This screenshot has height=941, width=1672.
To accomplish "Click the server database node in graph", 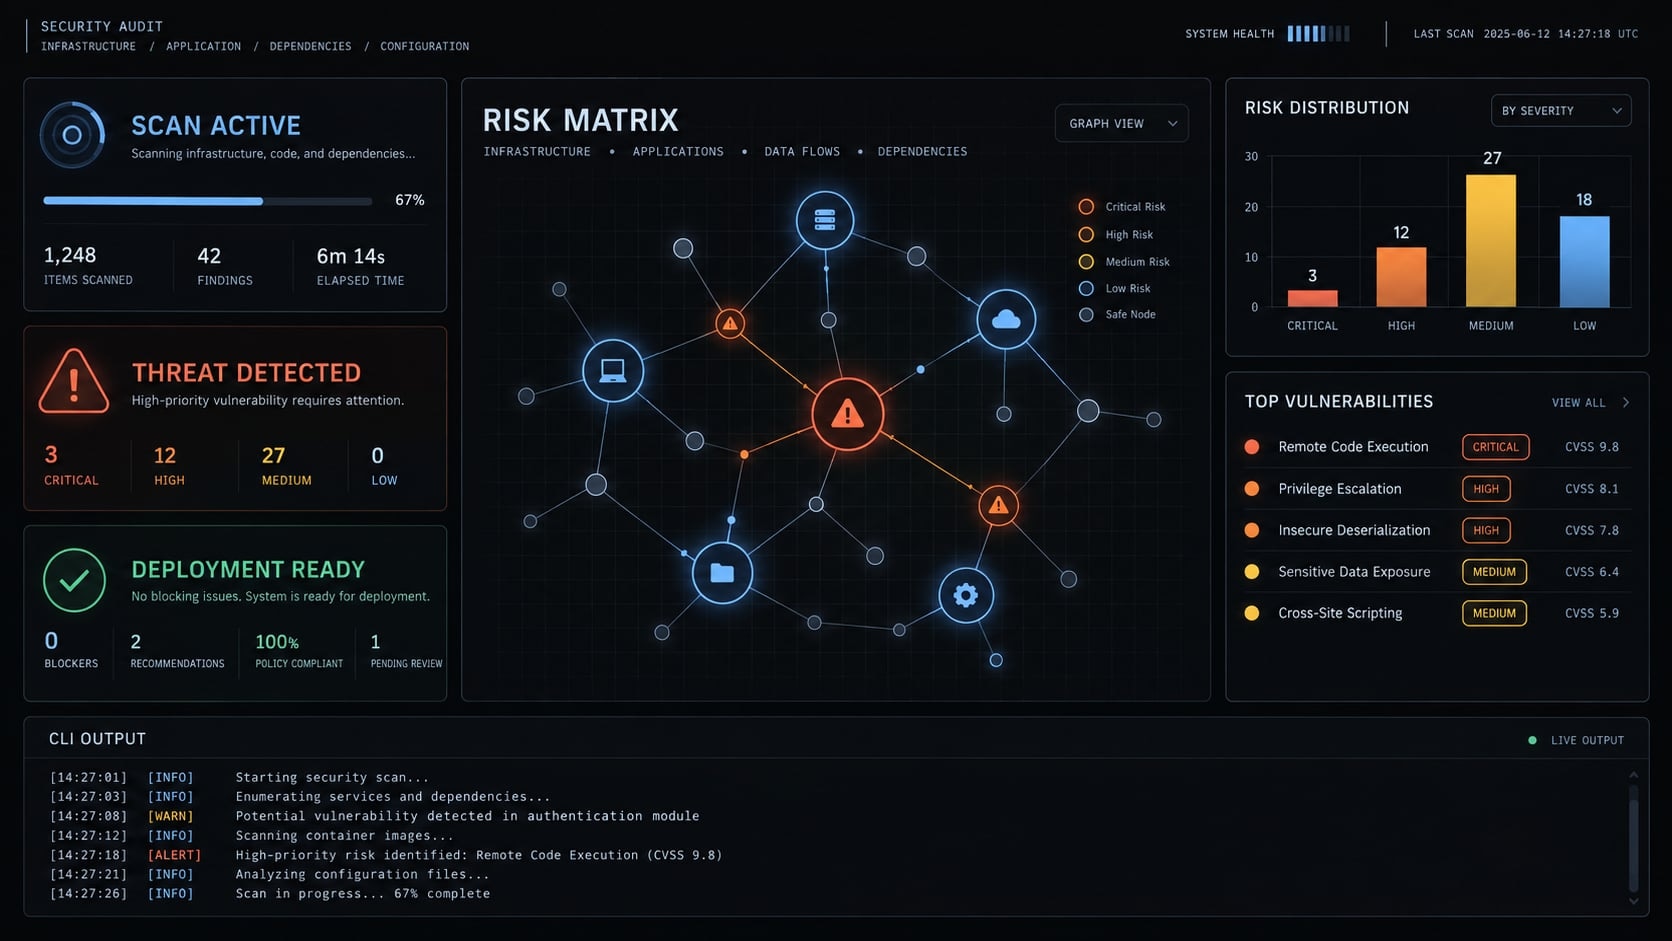I will coord(824,220).
